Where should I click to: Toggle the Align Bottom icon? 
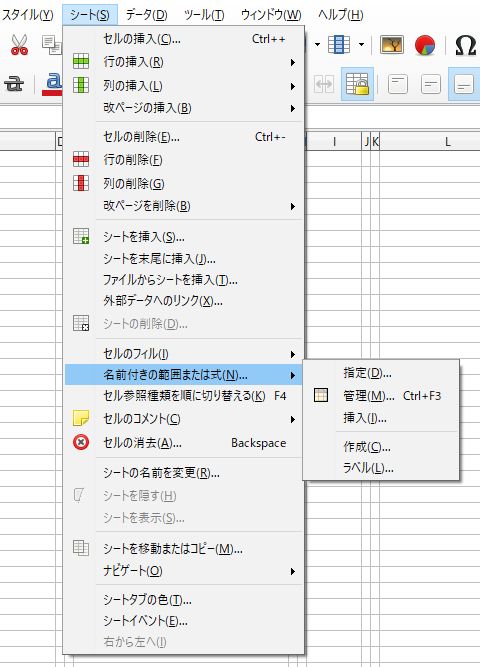[464, 84]
